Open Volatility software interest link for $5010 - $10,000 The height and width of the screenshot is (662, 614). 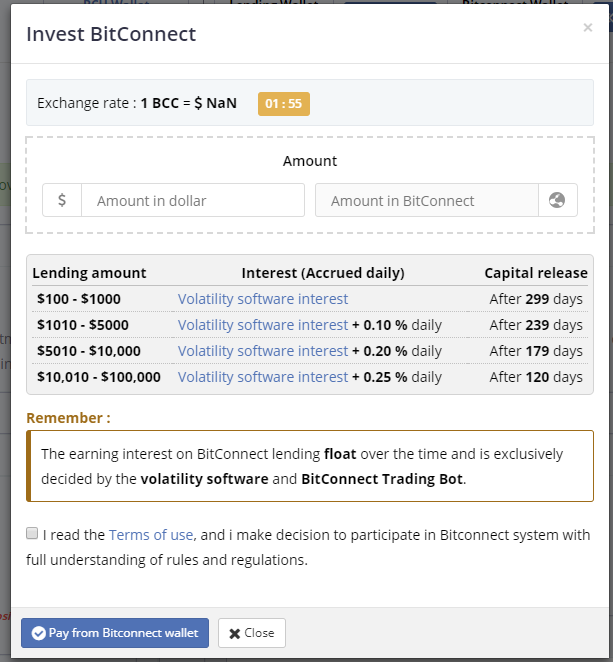click(263, 351)
